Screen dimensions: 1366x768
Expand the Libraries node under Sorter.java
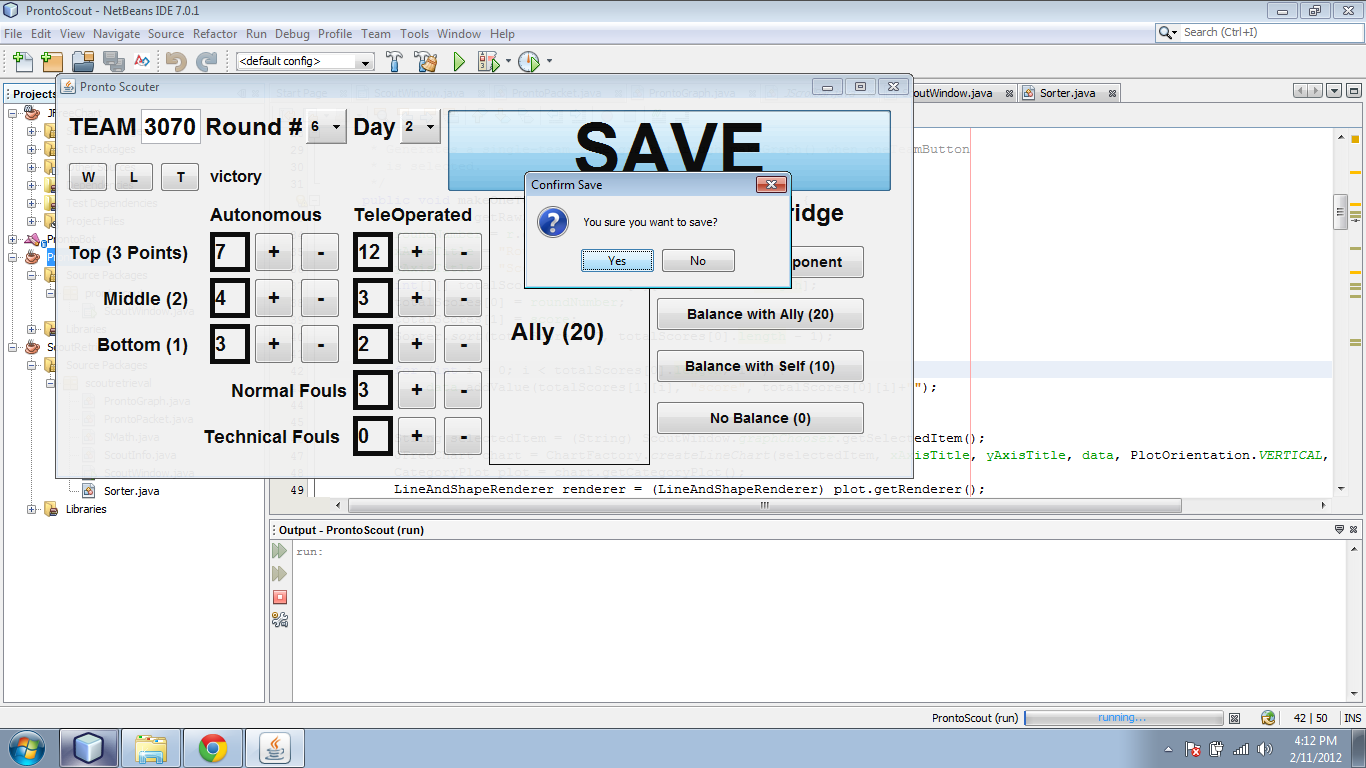tap(32, 509)
